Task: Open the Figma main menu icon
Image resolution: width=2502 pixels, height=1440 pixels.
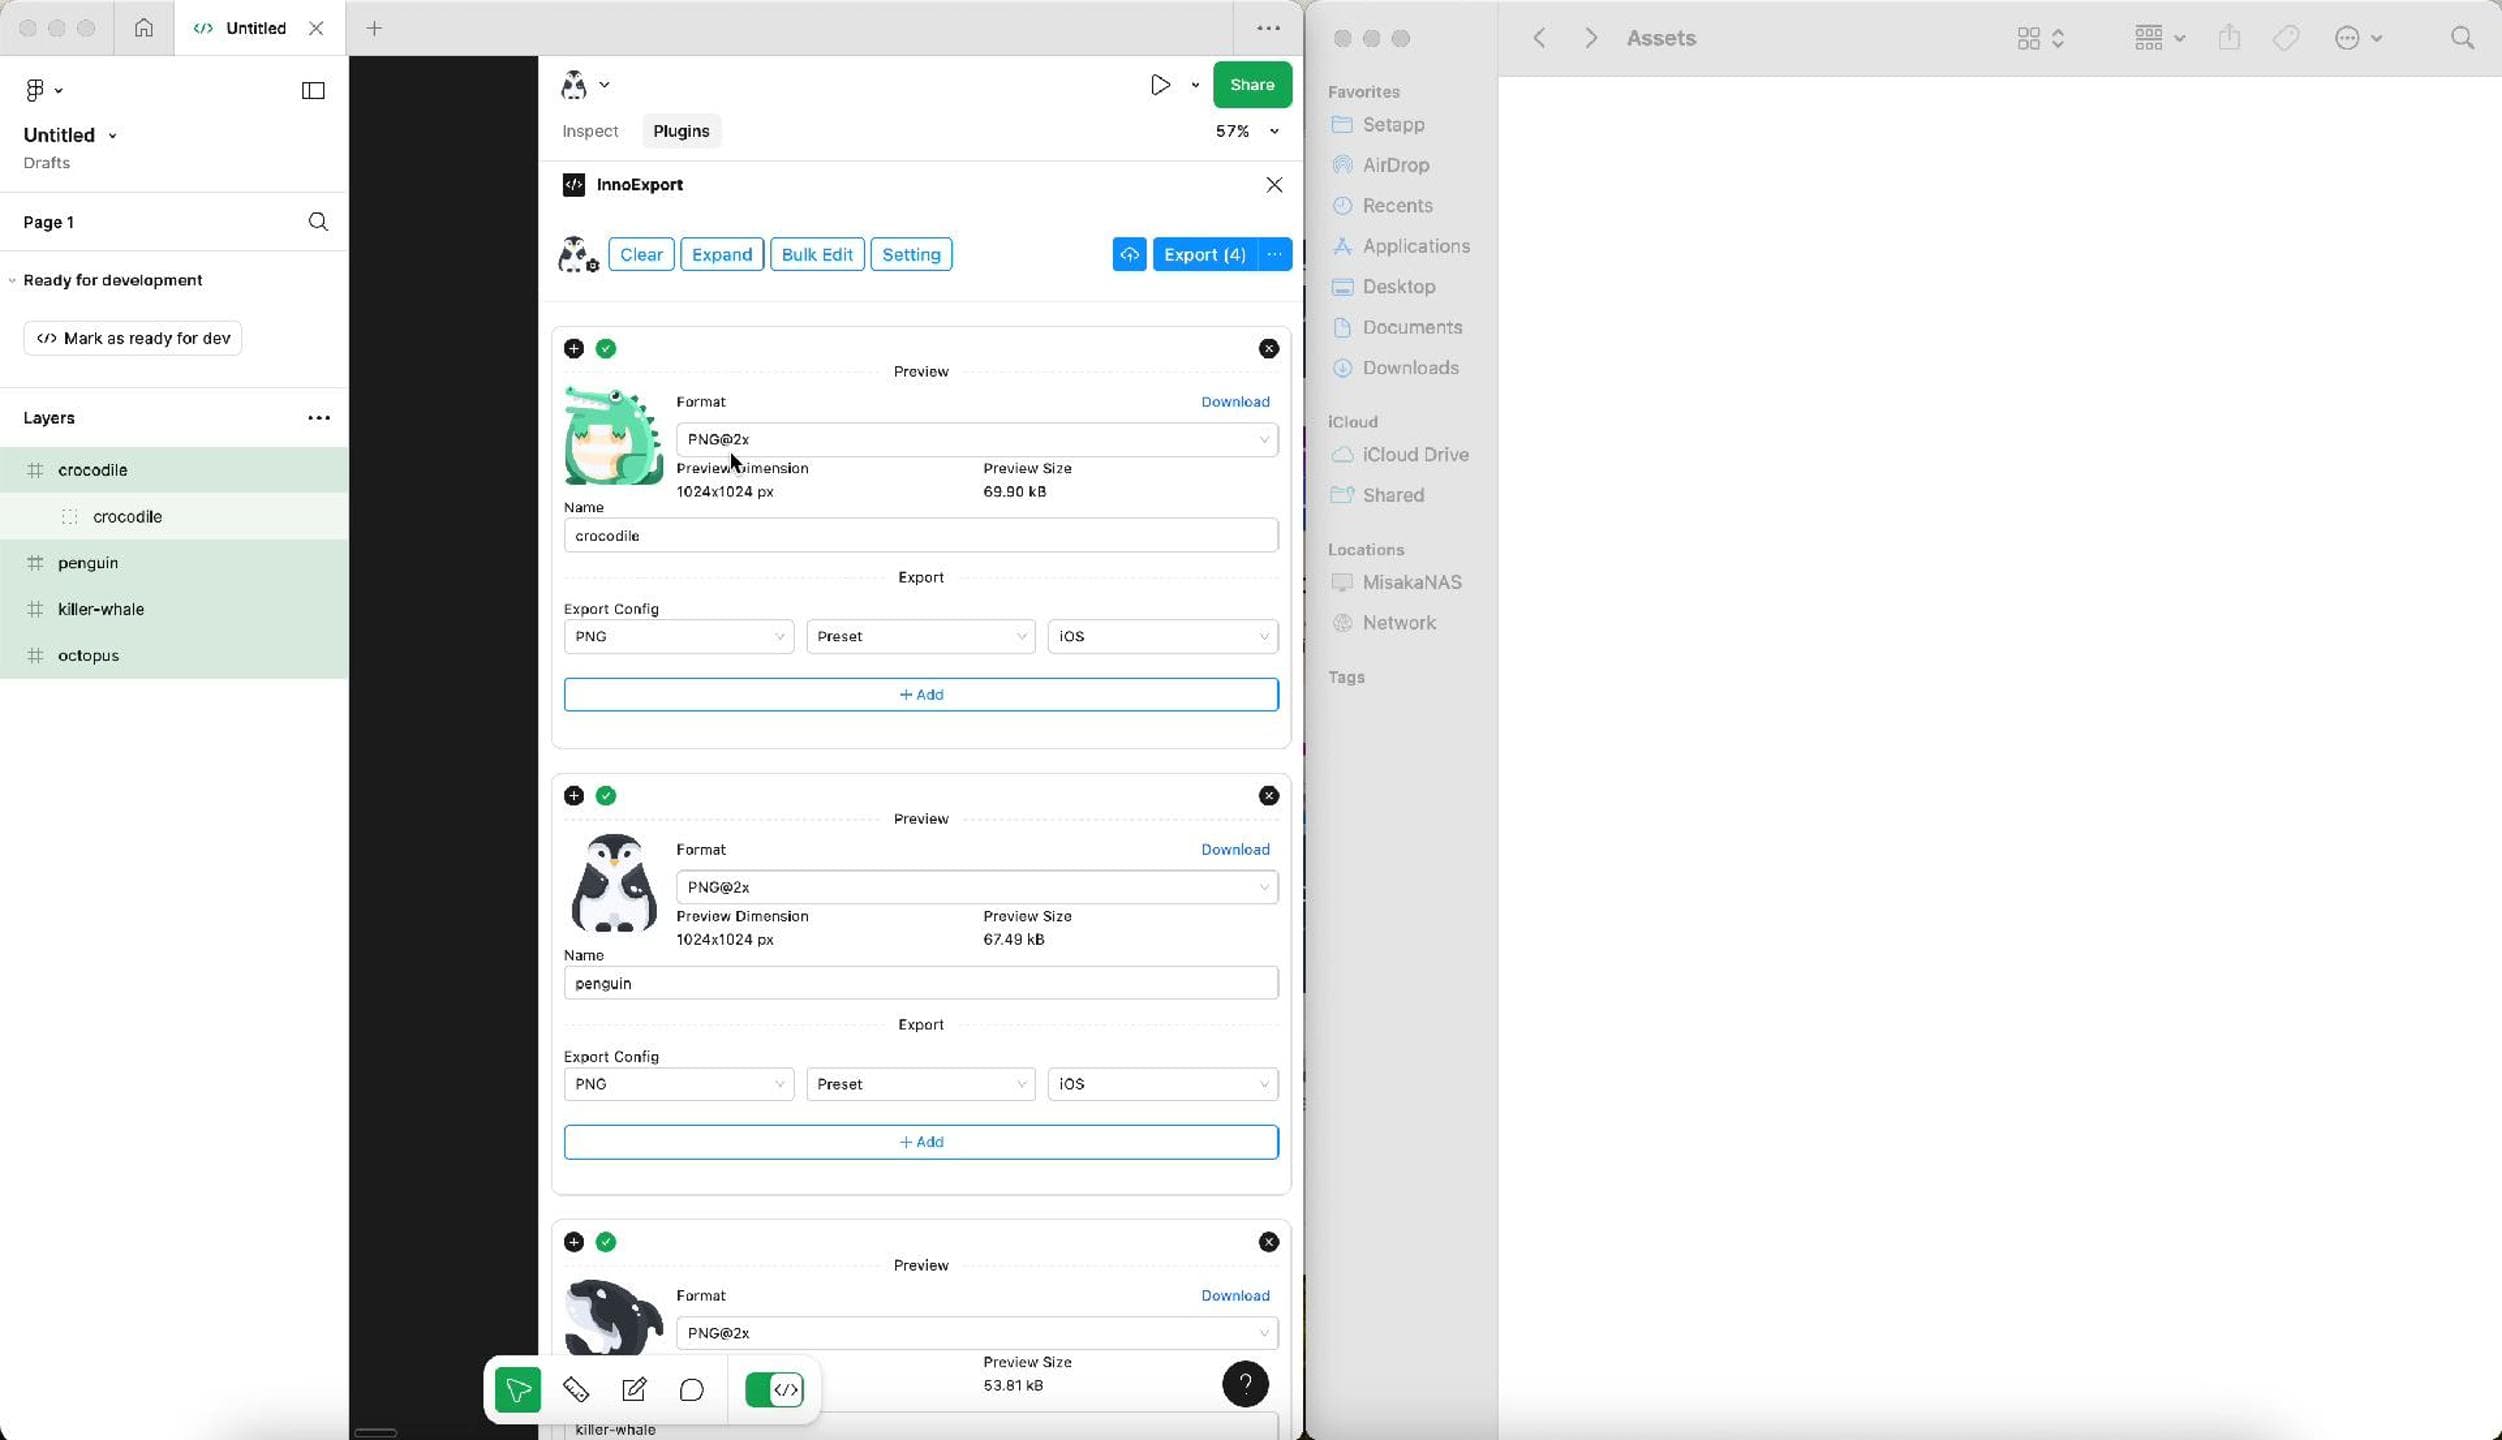Action: pyautogui.click(x=42, y=90)
